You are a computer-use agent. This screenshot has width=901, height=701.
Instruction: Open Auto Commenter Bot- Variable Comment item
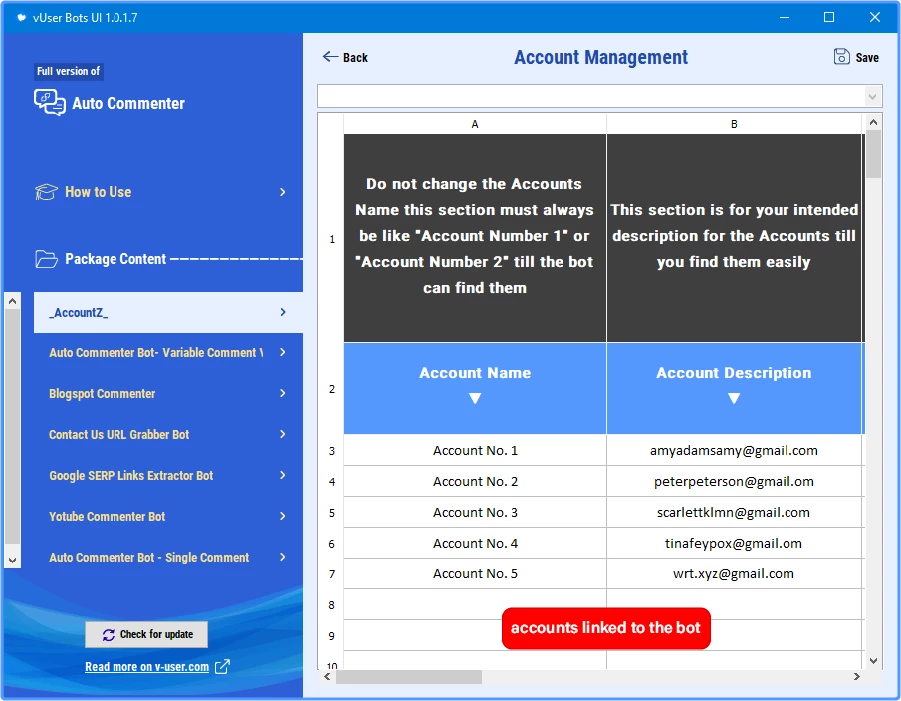coord(168,352)
